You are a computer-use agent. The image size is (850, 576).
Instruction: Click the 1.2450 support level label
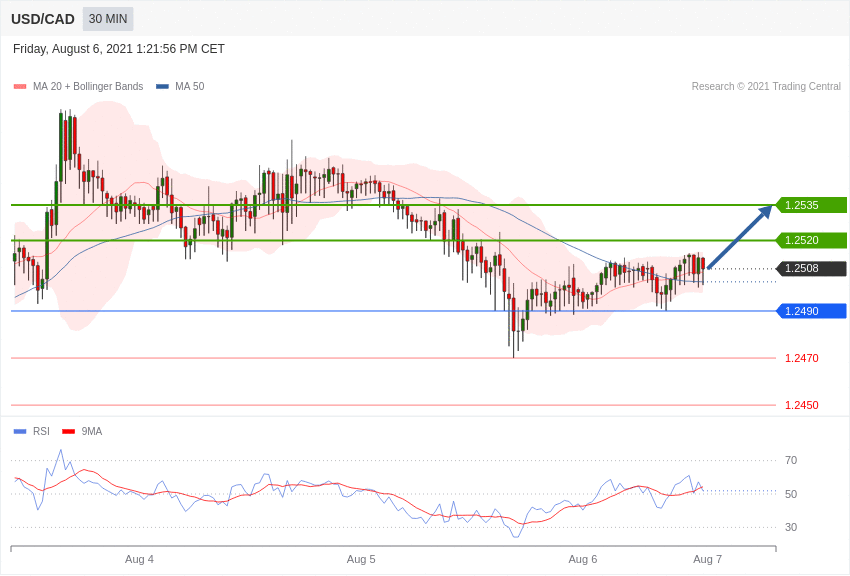pos(802,405)
